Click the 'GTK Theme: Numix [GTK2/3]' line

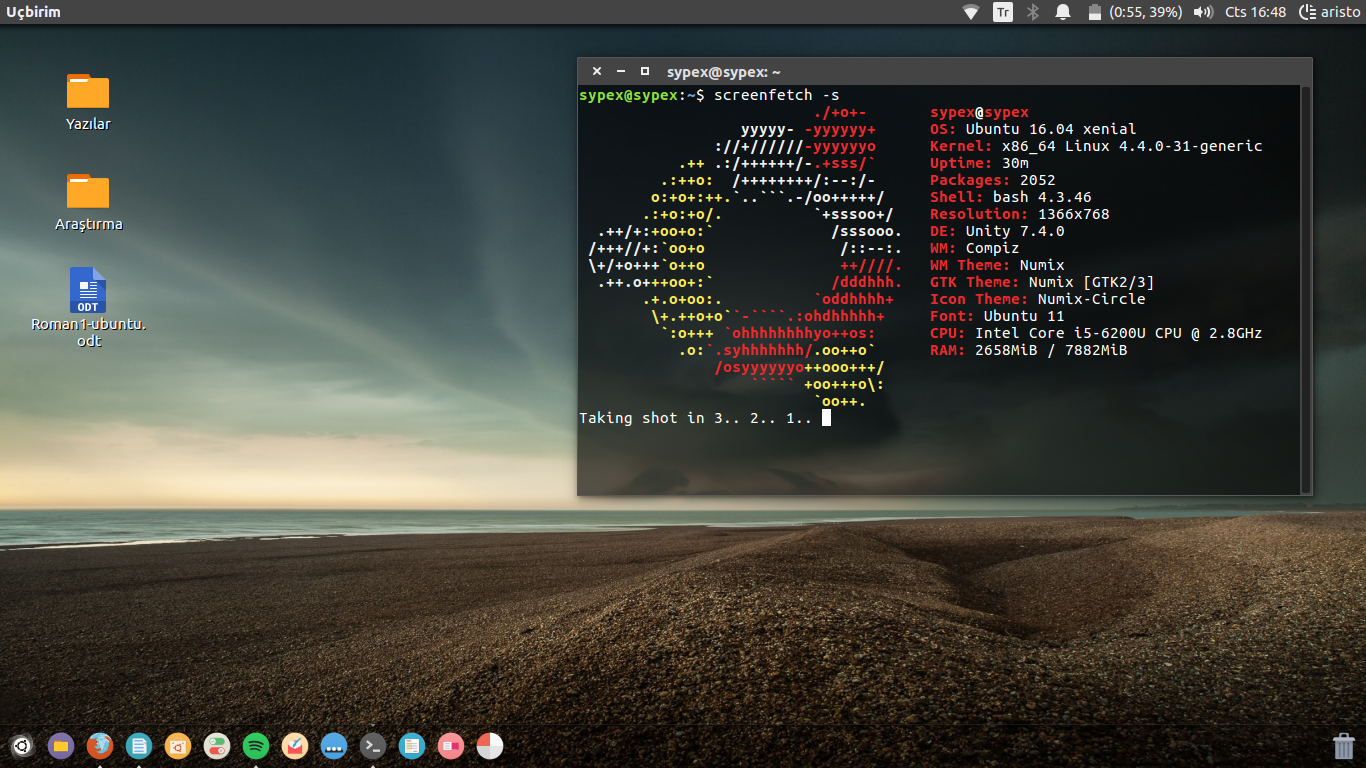point(1042,282)
